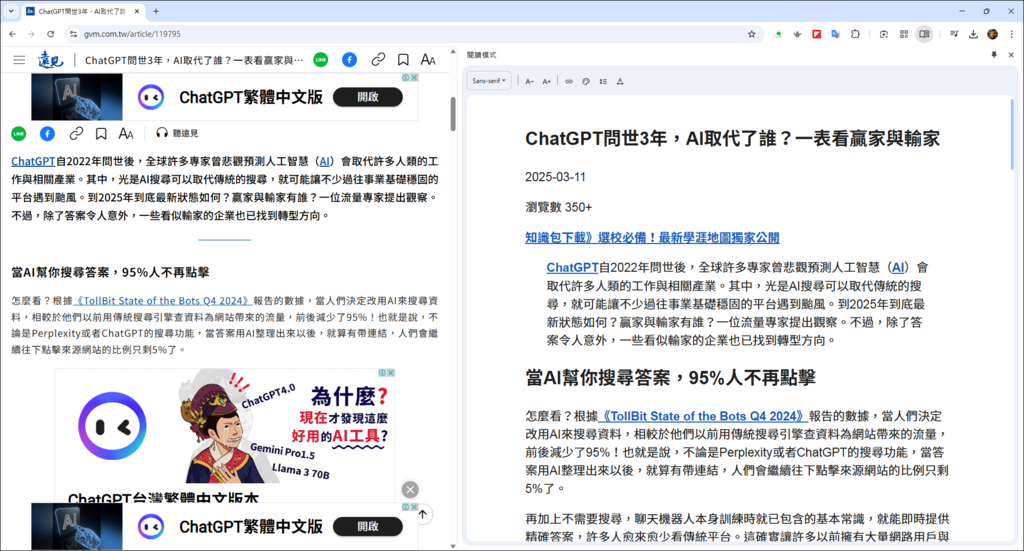Open the Google Translate extension
Image resolution: width=1024 pixels, height=551 pixels.
tap(835, 34)
